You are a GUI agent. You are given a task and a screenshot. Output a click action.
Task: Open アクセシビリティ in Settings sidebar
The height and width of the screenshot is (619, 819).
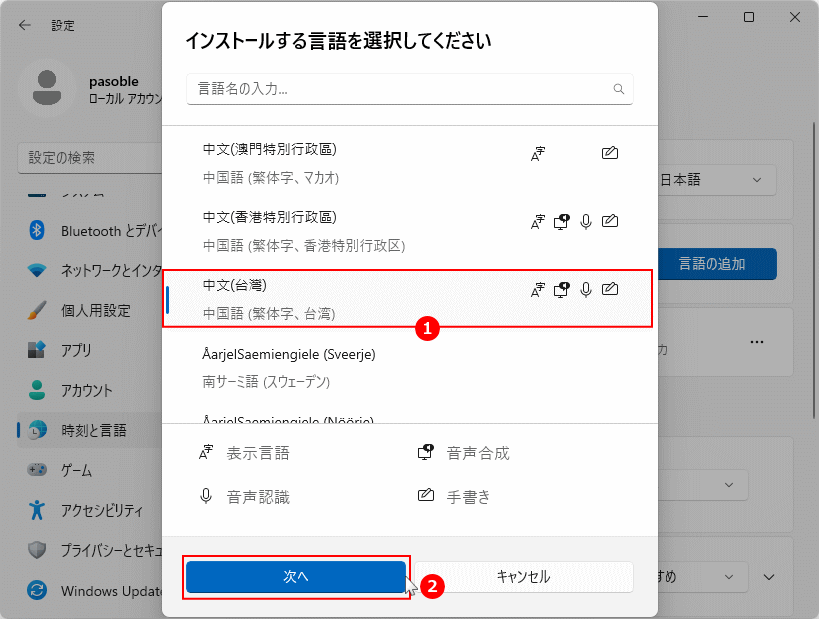point(90,510)
